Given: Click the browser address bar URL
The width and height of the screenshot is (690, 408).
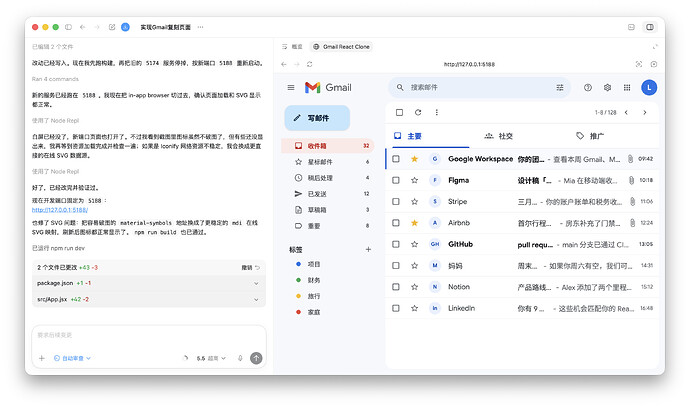Looking at the screenshot, I should [x=469, y=64].
